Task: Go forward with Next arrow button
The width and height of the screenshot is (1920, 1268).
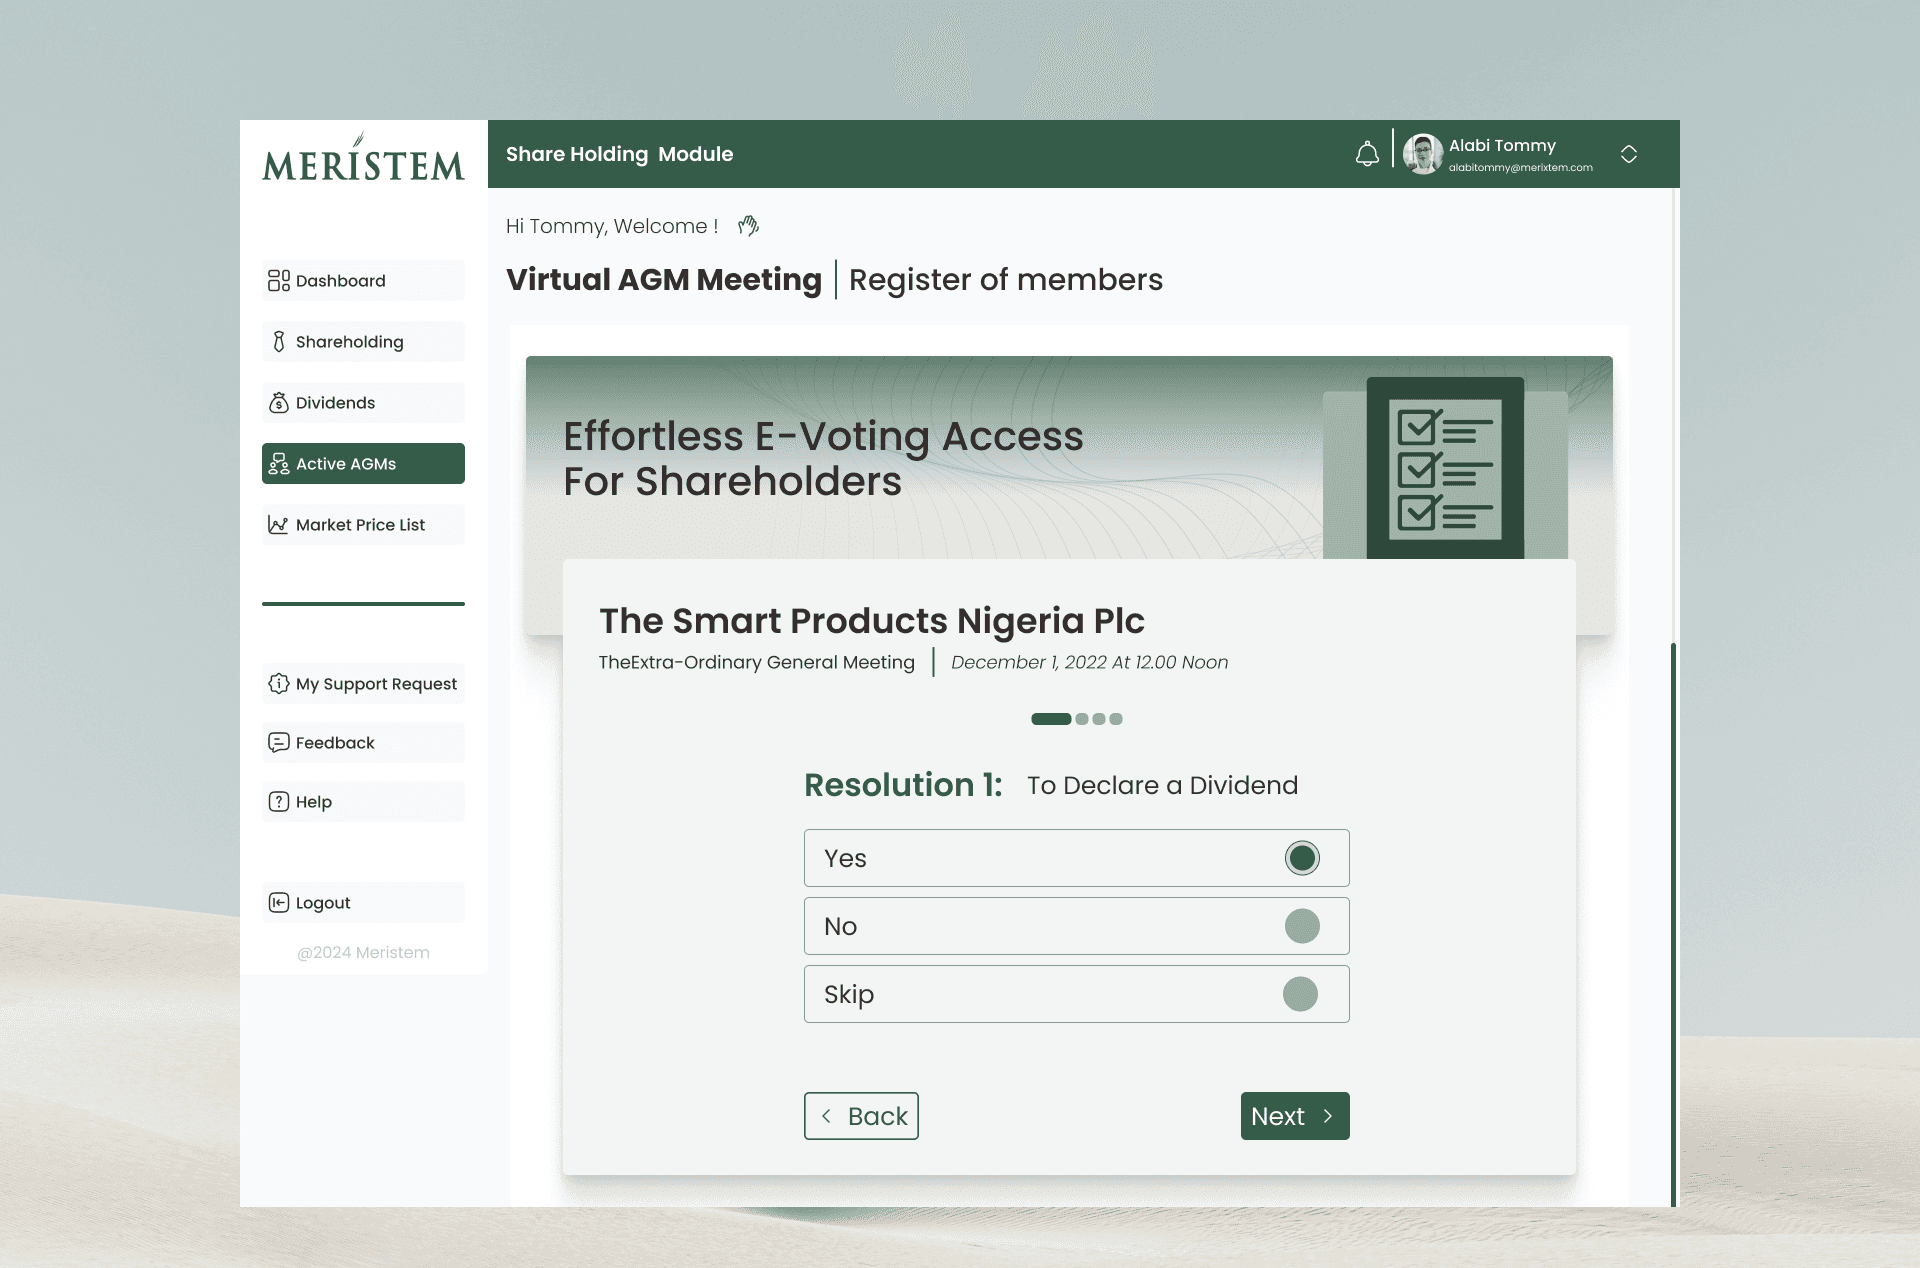Action: [x=1295, y=1116]
